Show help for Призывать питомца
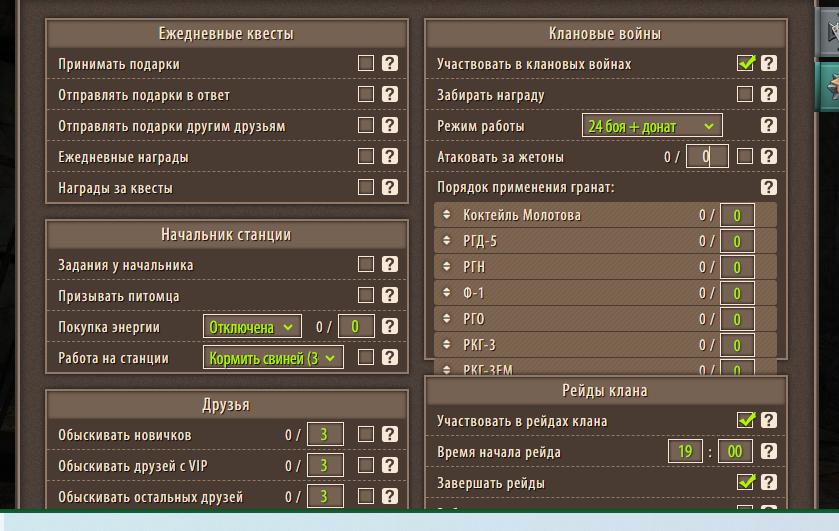Viewport: 839px width, 531px height. point(390,295)
